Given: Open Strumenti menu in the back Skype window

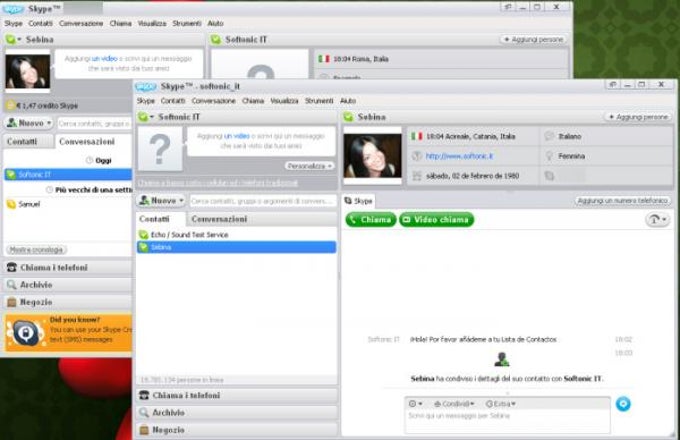Looking at the screenshot, I should pos(186,23).
